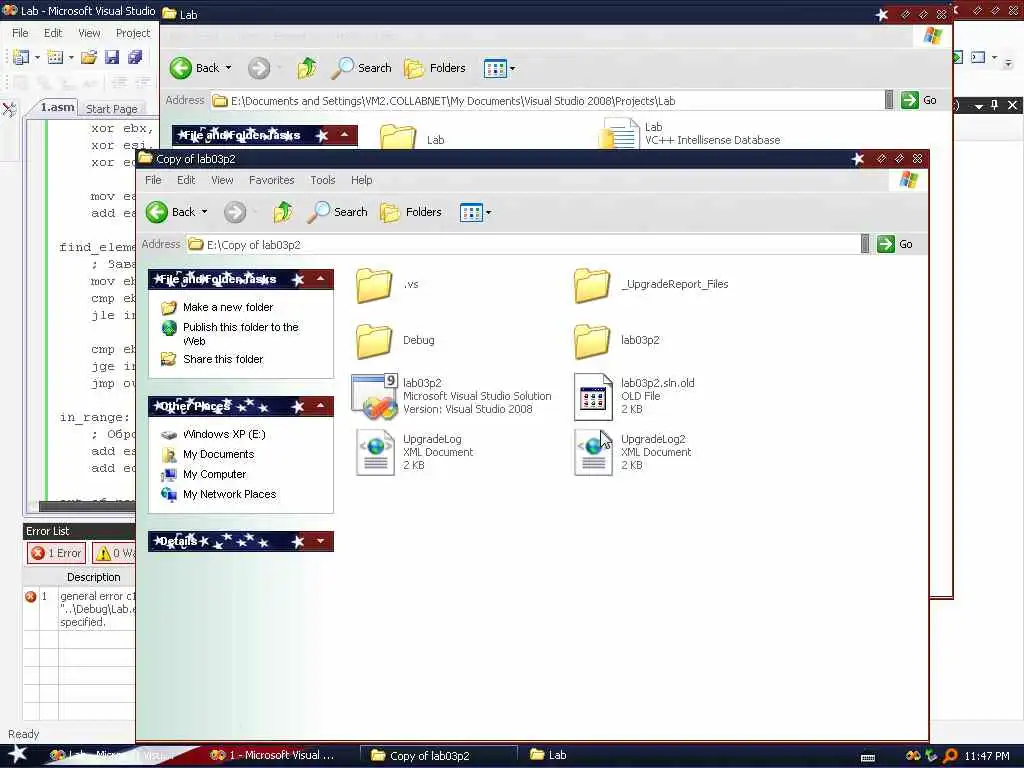Toggle Folders pane in Lab window
Screen dimensions: 1024x768
pos(436,68)
